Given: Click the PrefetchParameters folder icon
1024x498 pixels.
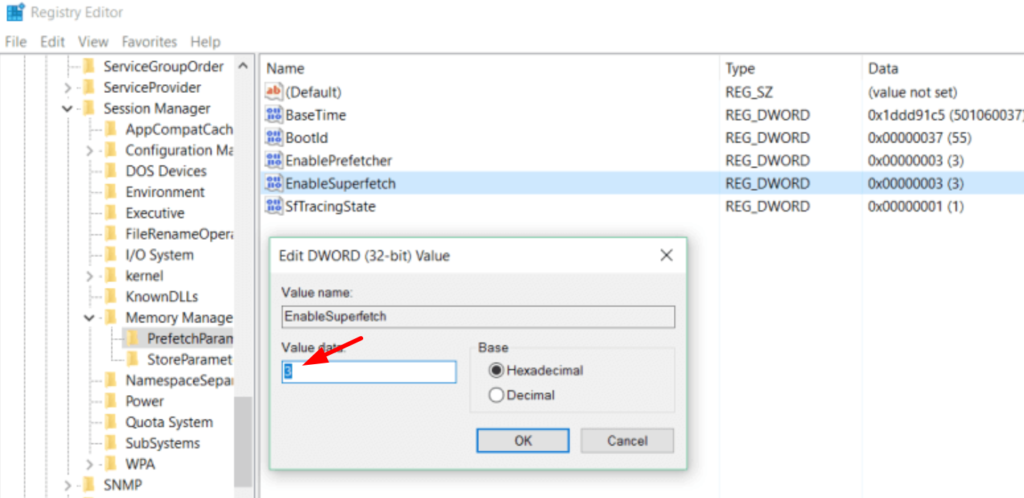Looking at the screenshot, I should [133, 338].
